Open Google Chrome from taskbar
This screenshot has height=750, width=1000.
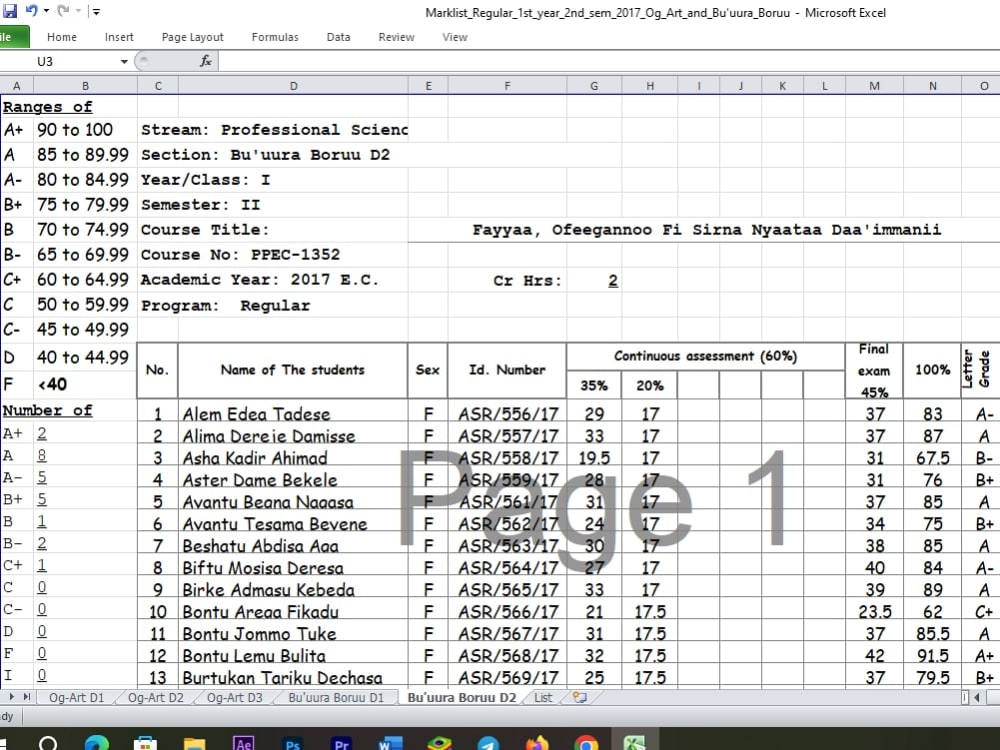point(586,744)
